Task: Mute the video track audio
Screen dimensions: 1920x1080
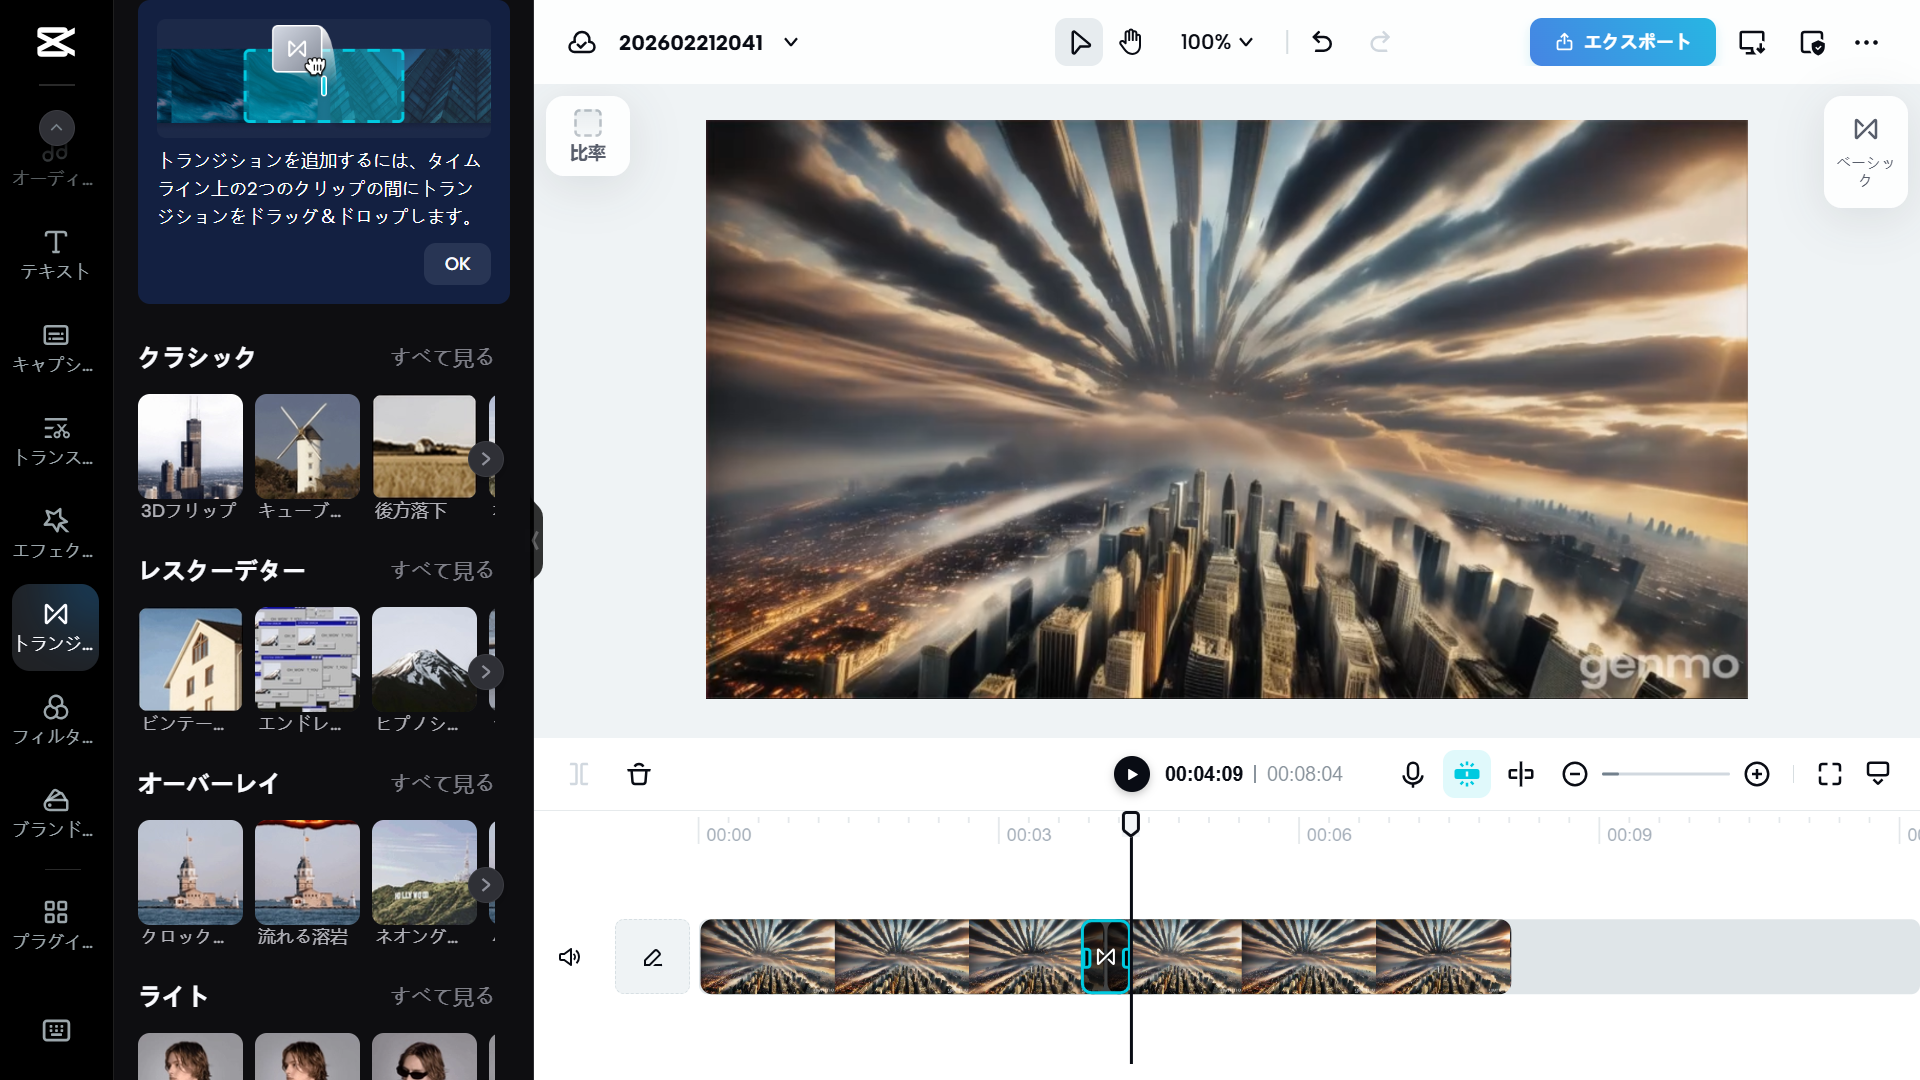Action: 569,957
